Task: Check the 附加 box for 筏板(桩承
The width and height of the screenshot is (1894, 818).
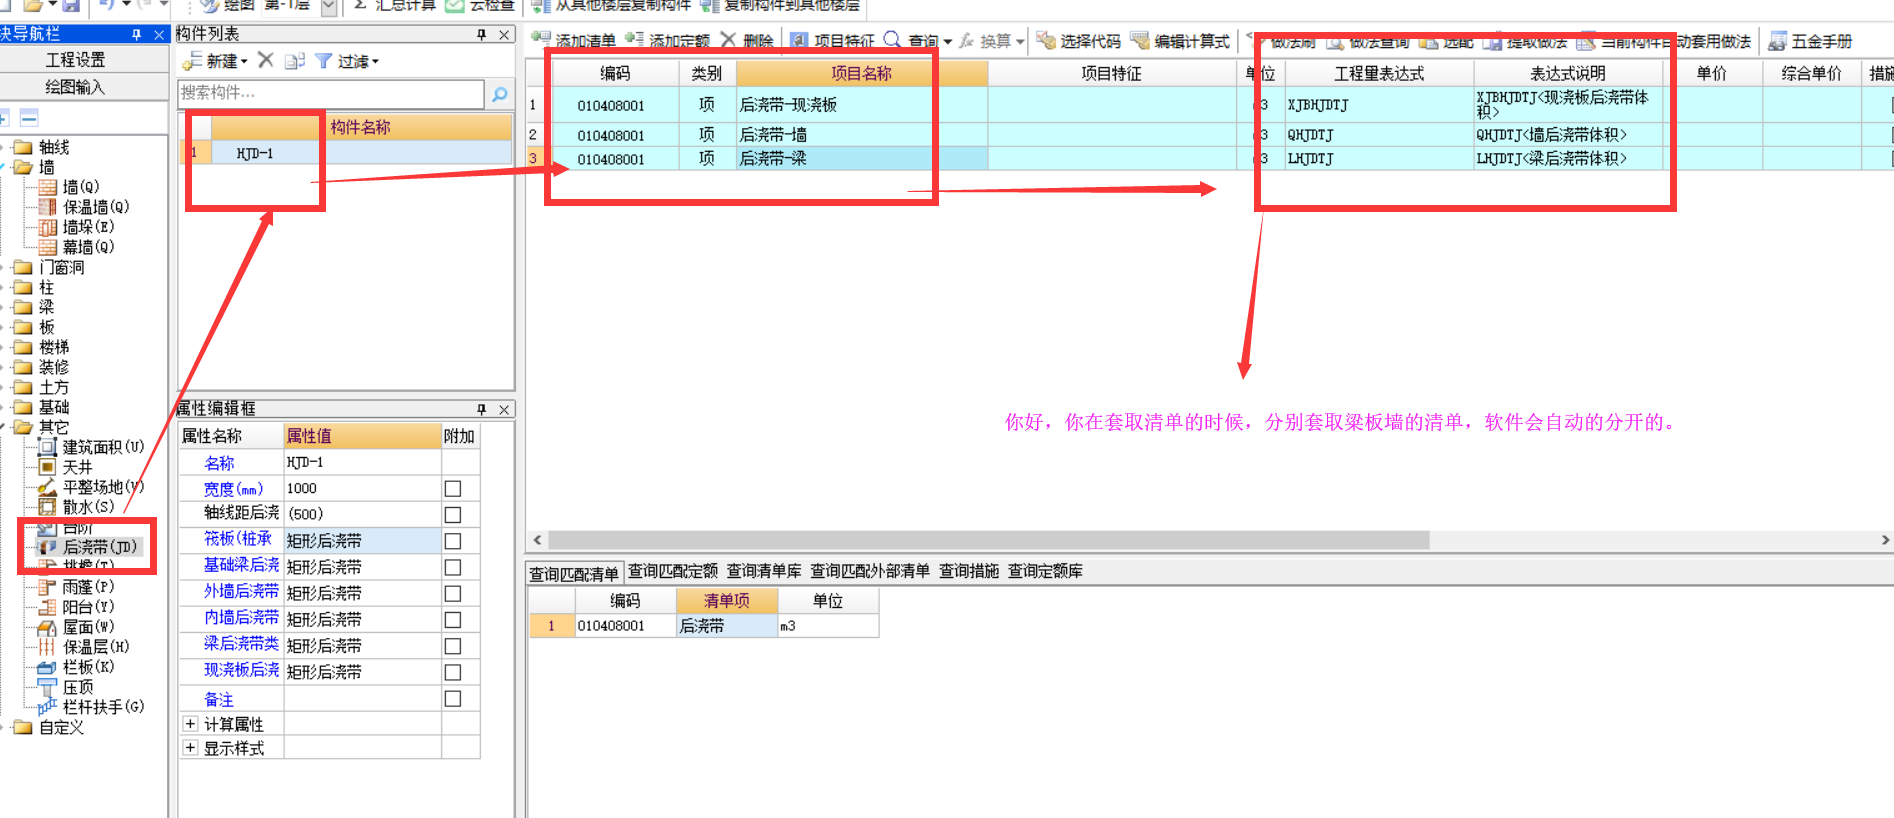Action: coord(453,541)
